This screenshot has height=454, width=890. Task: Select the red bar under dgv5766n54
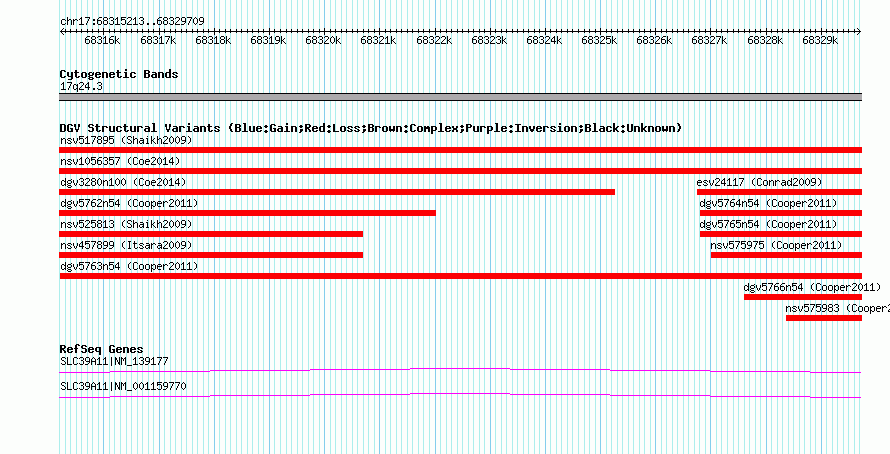click(803, 297)
